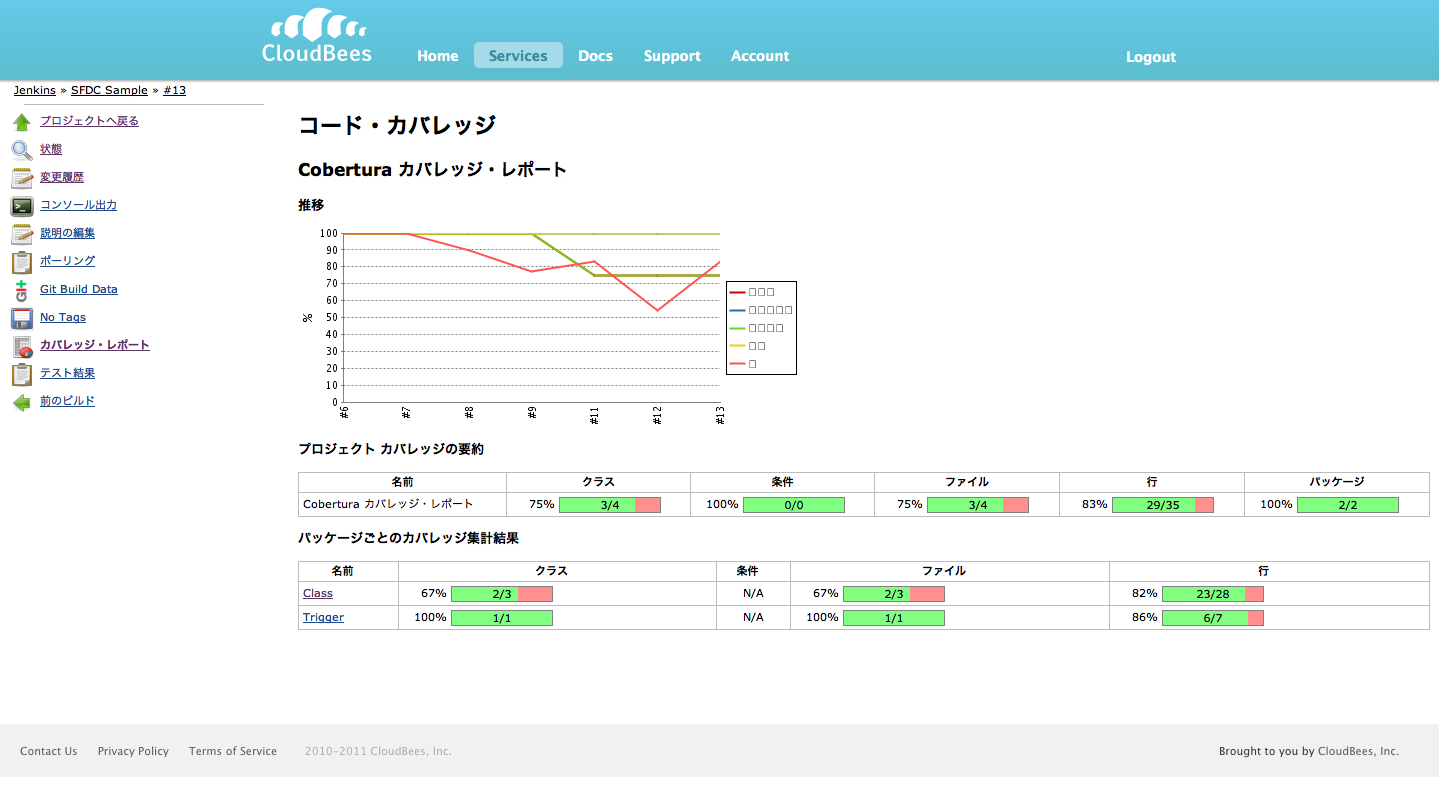
Task: Click the 条件 0/0 coverage bar
Action: point(794,505)
